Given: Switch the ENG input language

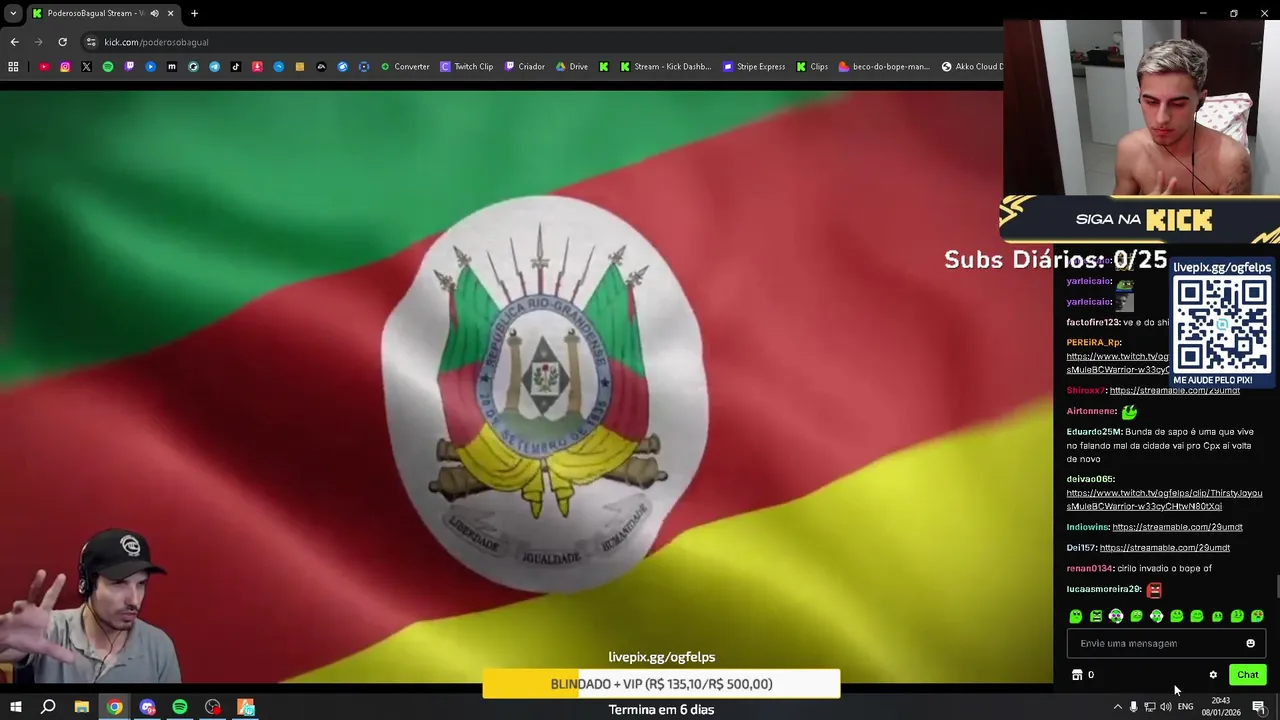Looking at the screenshot, I should point(1185,707).
